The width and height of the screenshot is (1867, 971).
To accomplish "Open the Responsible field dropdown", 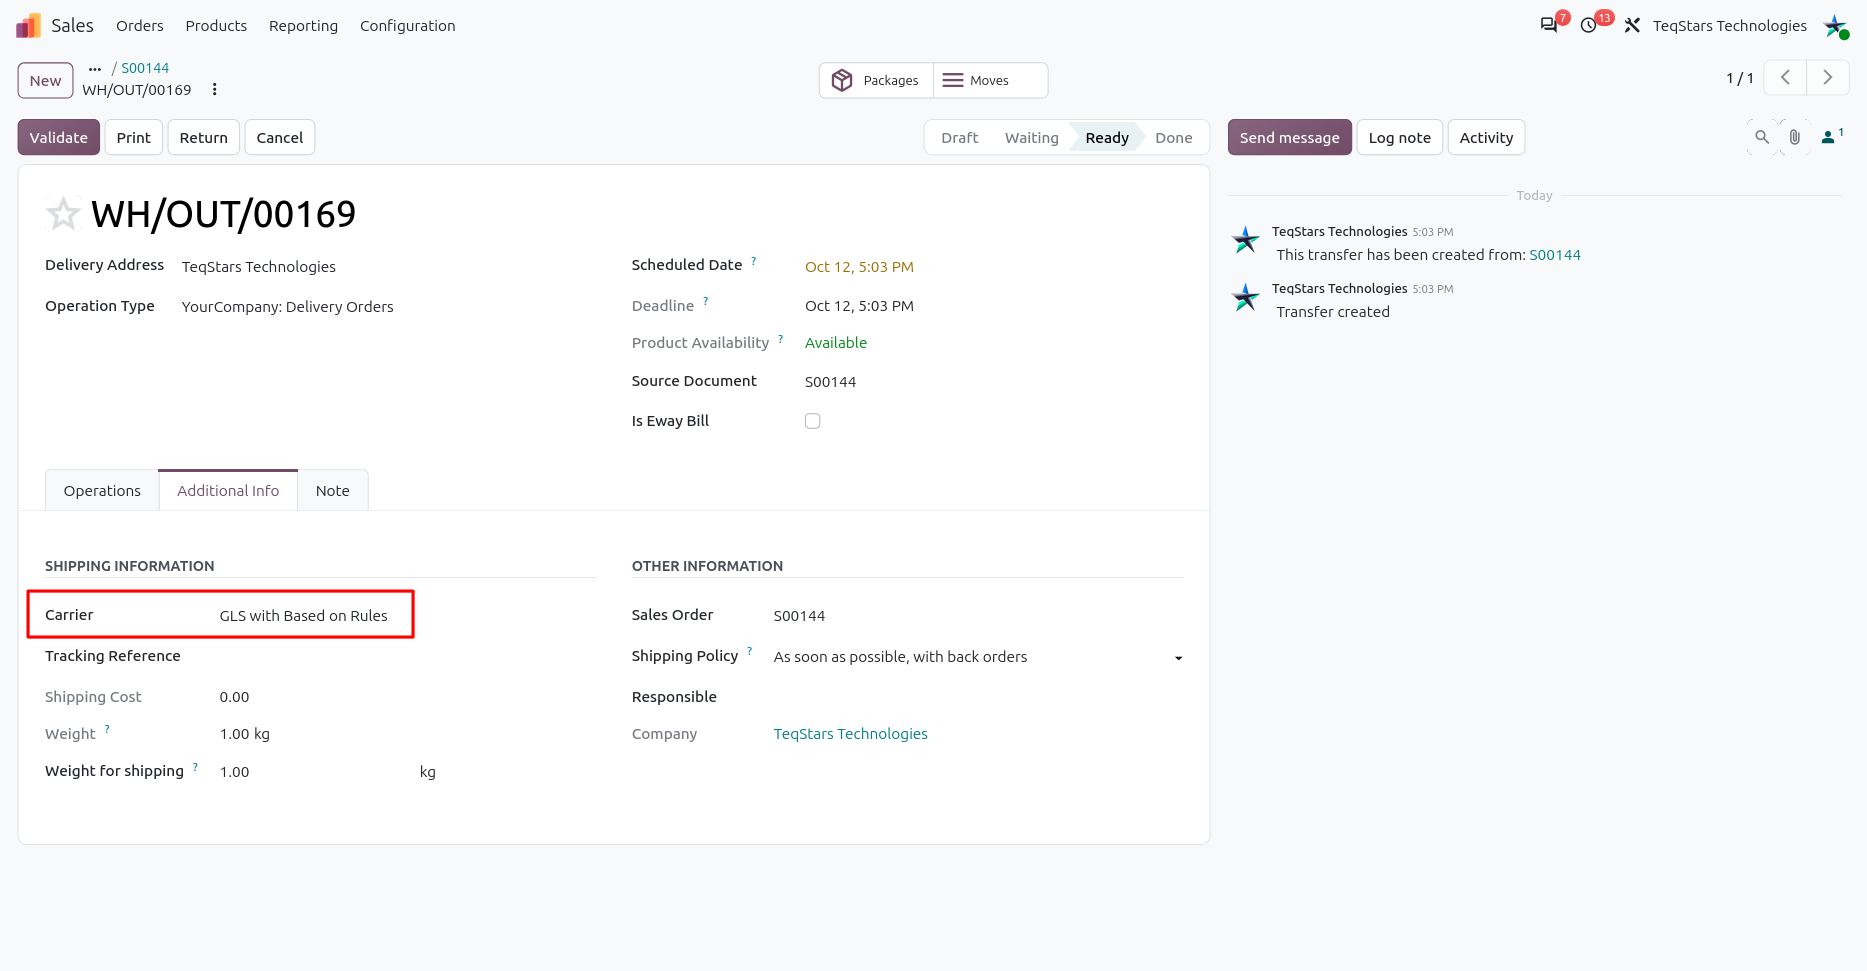I will coord(978,697).
